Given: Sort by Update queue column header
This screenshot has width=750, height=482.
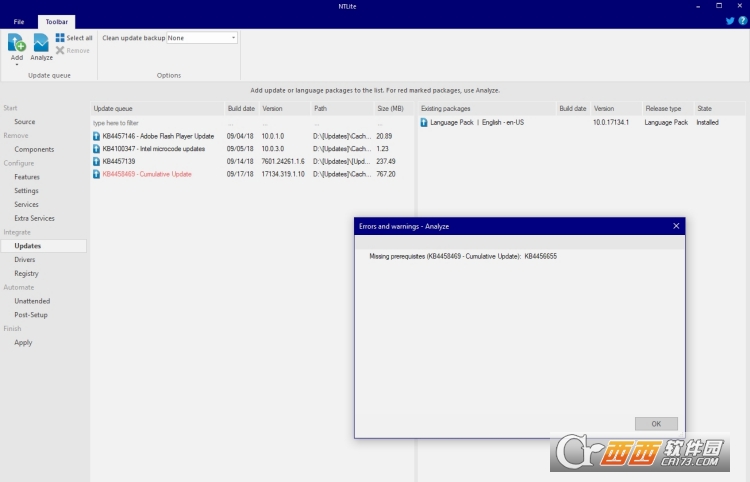Looking at the screenshot, I should 157,109.
